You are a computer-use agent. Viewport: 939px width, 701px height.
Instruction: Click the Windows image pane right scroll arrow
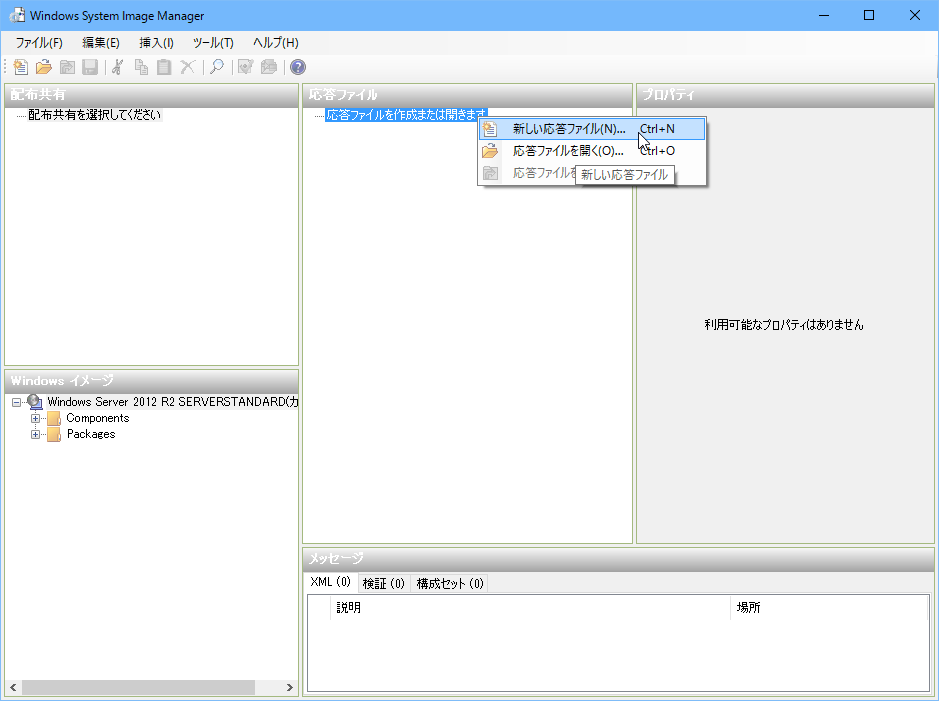pos(290,687)
